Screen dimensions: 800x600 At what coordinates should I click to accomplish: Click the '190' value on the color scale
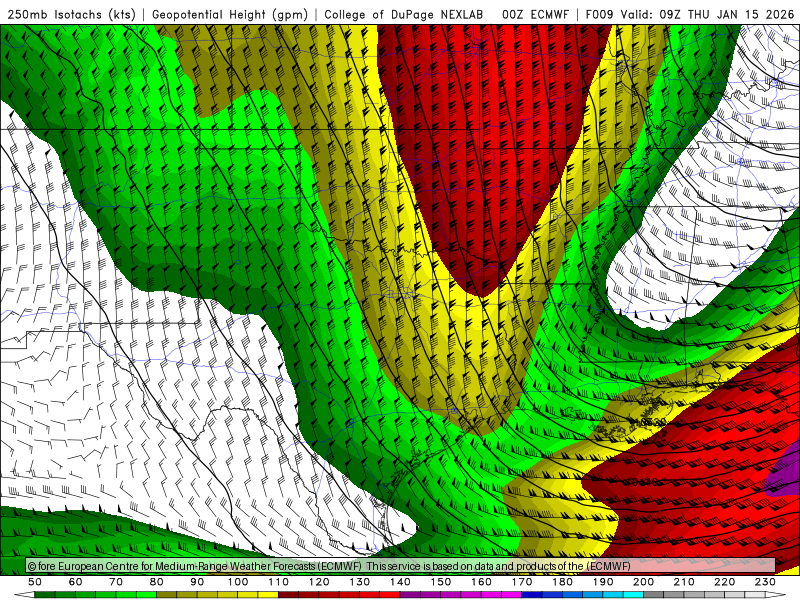pos(604,582)
